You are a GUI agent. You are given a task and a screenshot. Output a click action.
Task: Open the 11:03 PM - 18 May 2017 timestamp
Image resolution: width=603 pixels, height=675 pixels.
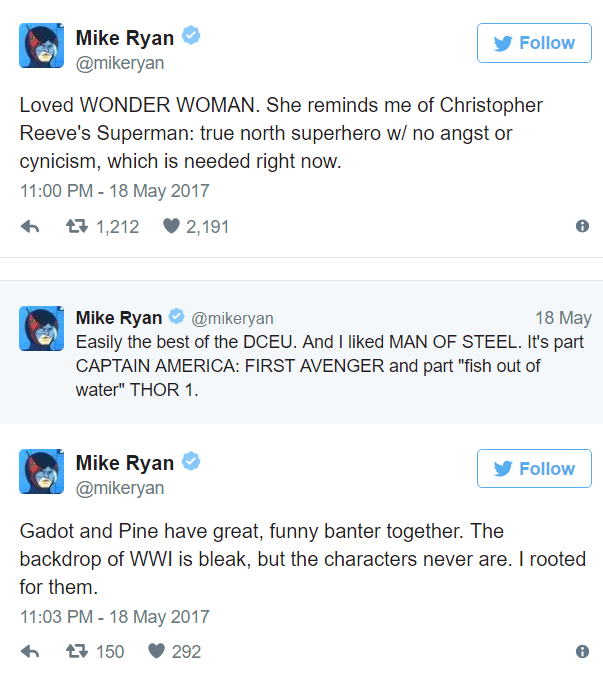point(114,616)
